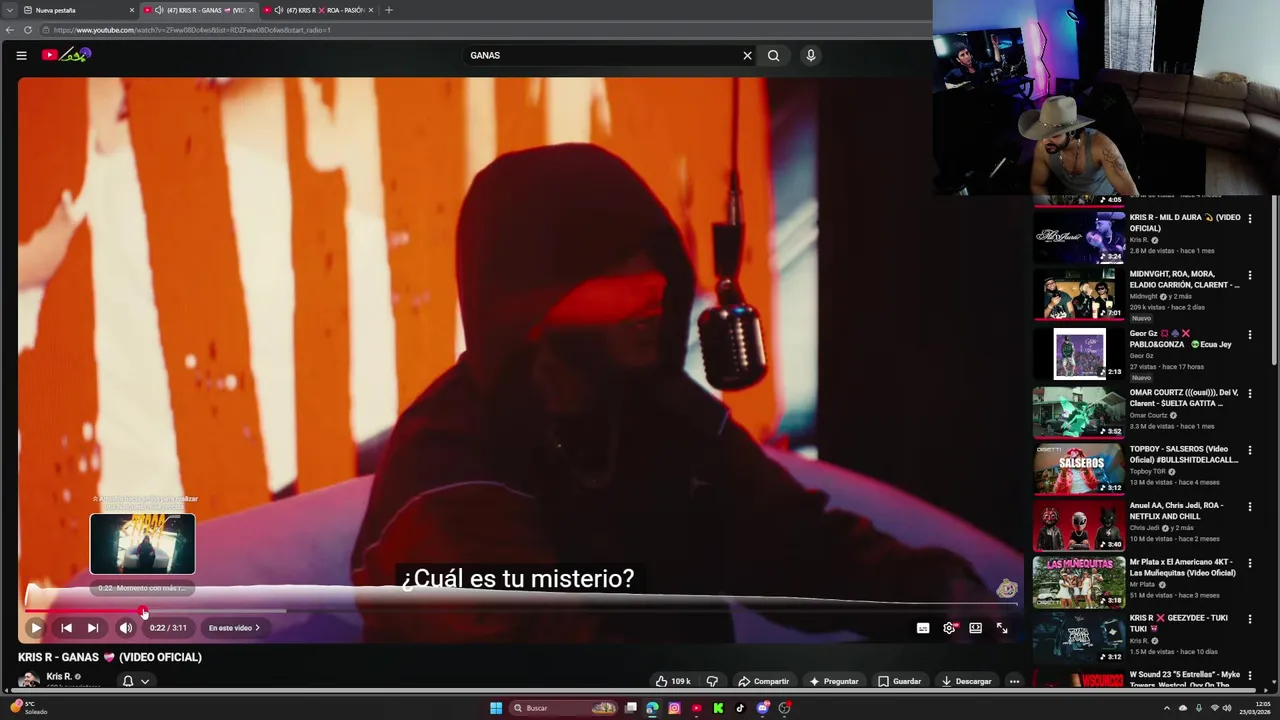Open more actions ellipsis below video
The height and width of the screenshot is (720, 1280).
1014,681
